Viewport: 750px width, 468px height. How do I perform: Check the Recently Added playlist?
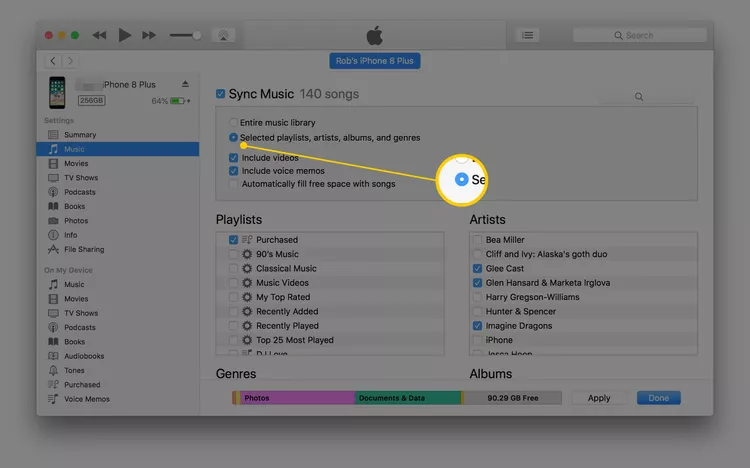click(233, 312)
